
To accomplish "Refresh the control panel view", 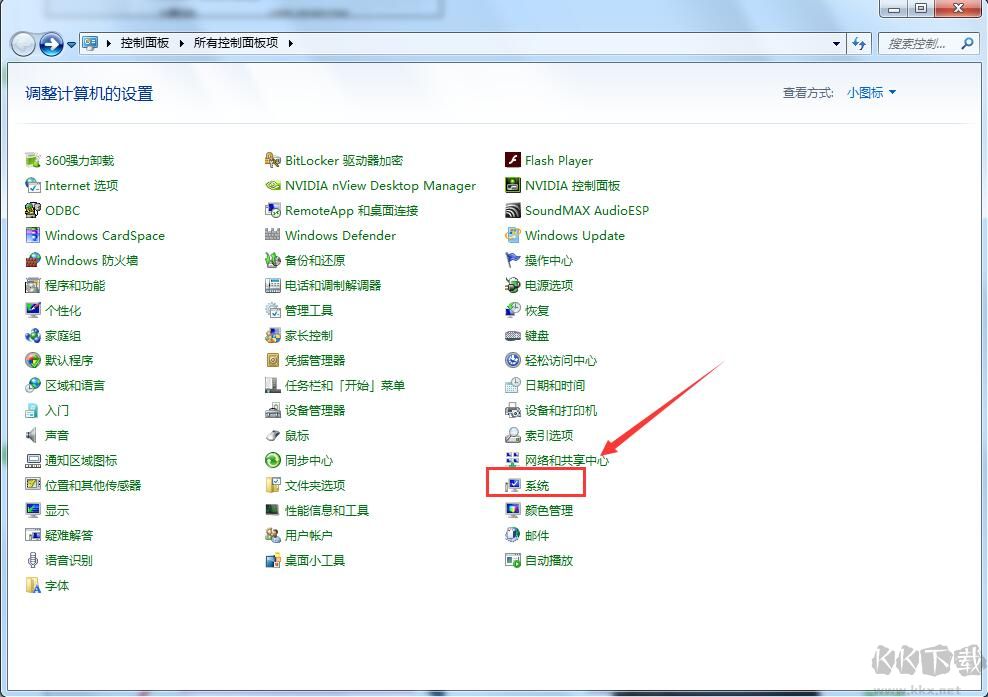I will point(859,43).
